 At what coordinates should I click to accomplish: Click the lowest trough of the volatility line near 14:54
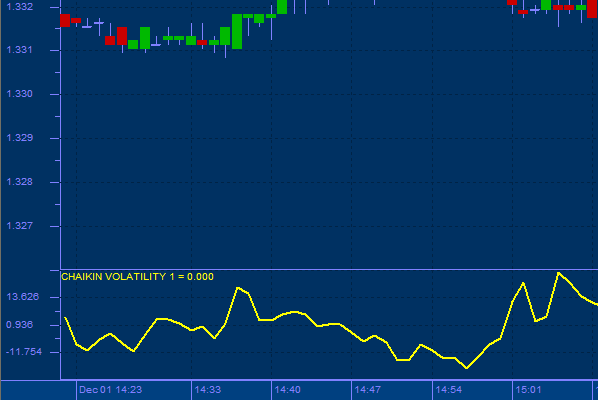pyautogui.click(x=467, y=368)
